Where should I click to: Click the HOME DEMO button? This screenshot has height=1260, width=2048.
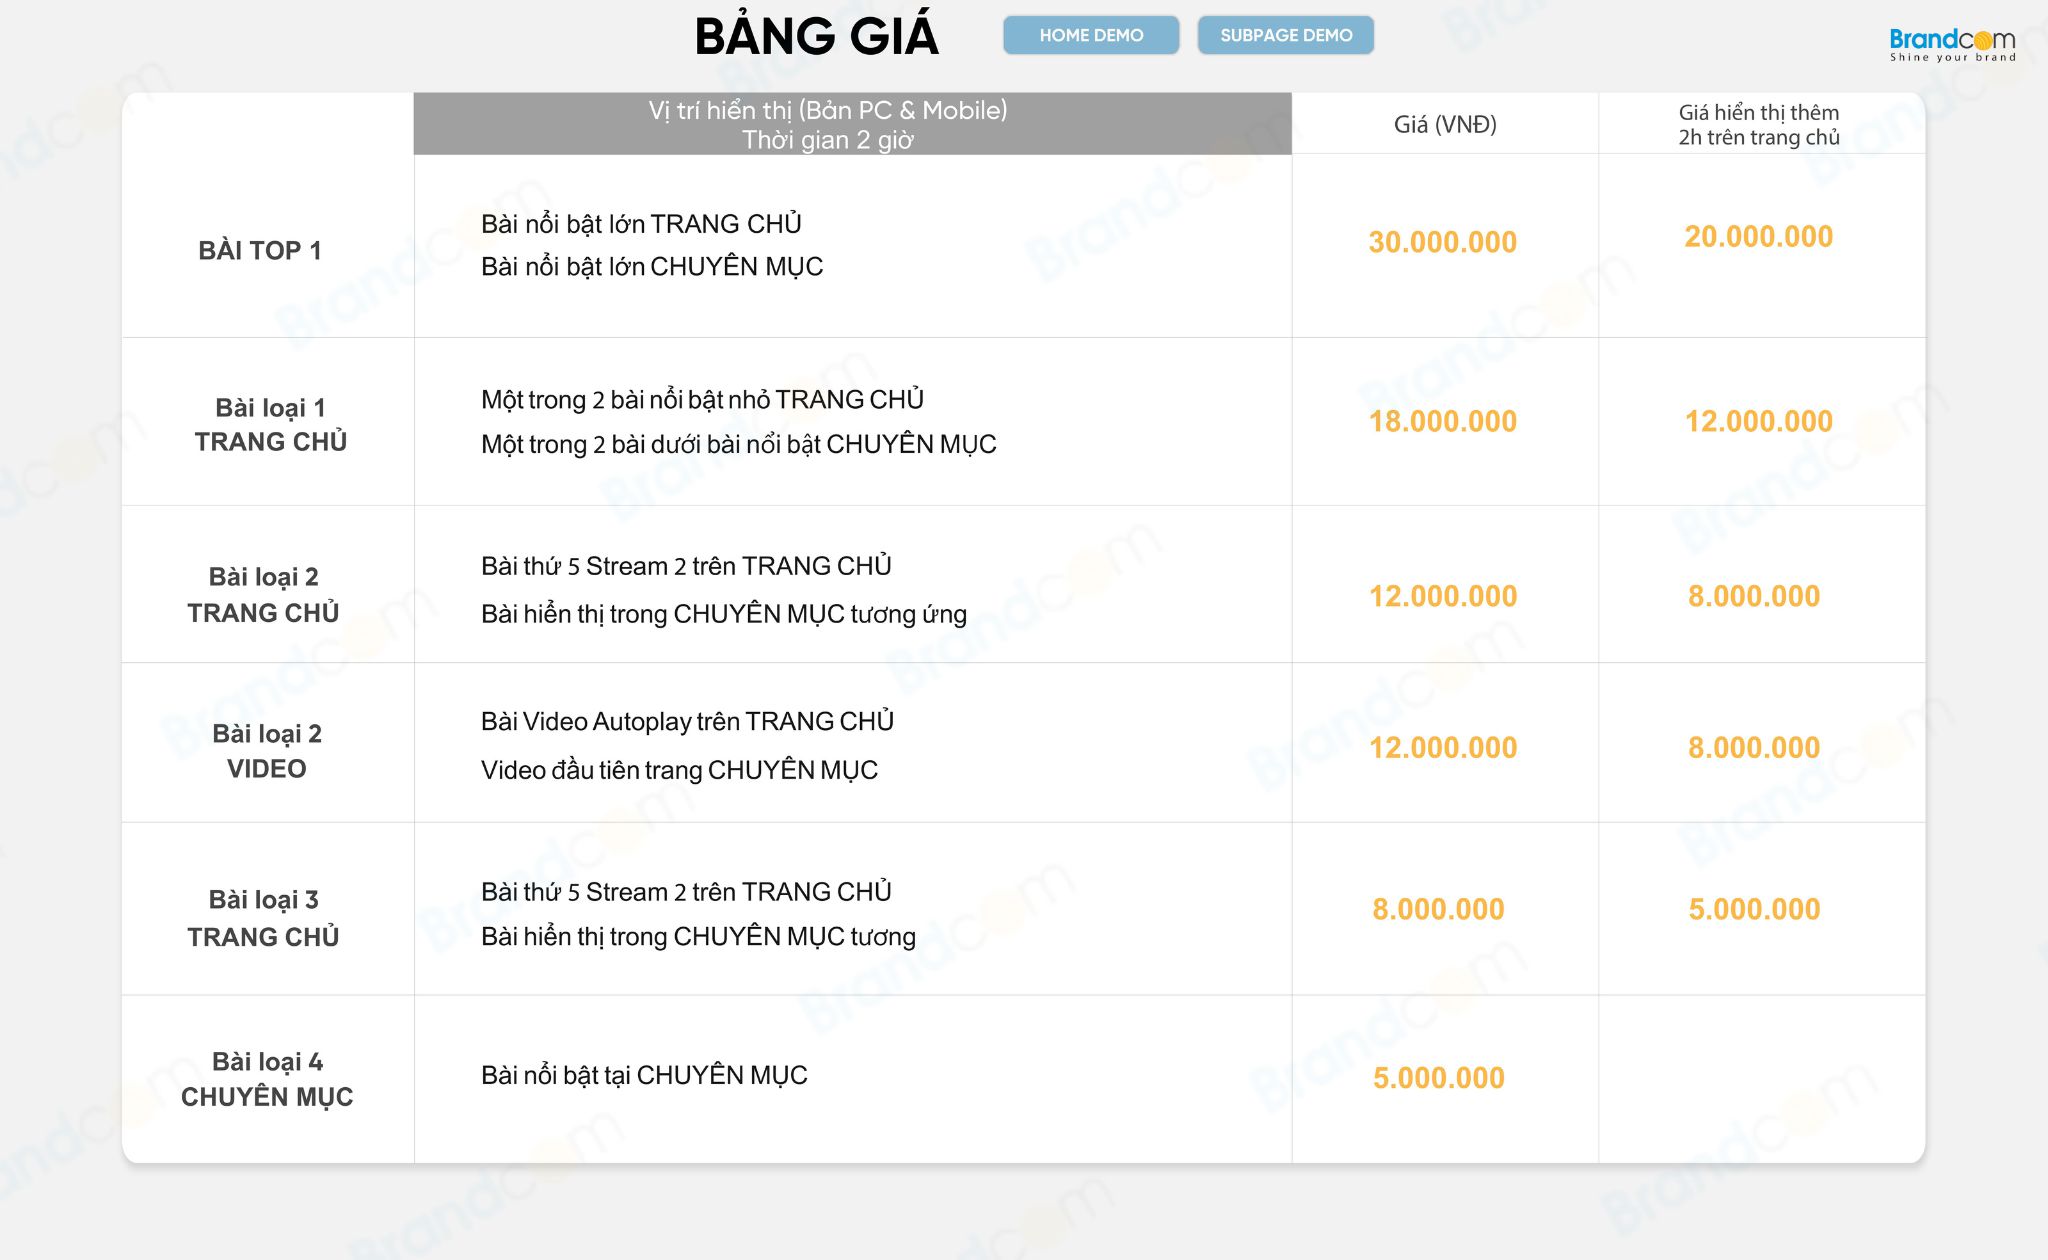point(1091,35)
